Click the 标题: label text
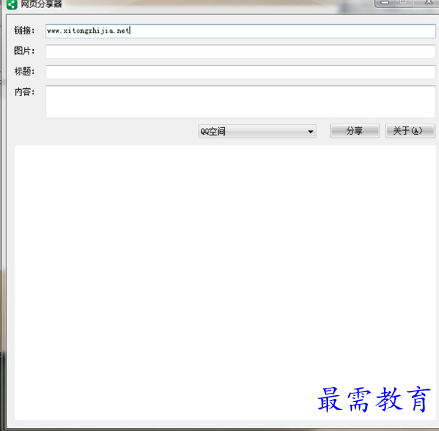 click(x=24, y=71)
